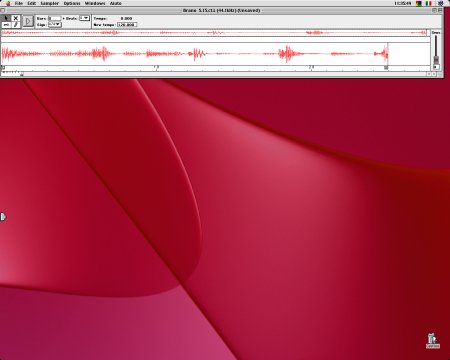The image size is (450, 360).
Task: Open the Options menu
Action: pos(72,3)
